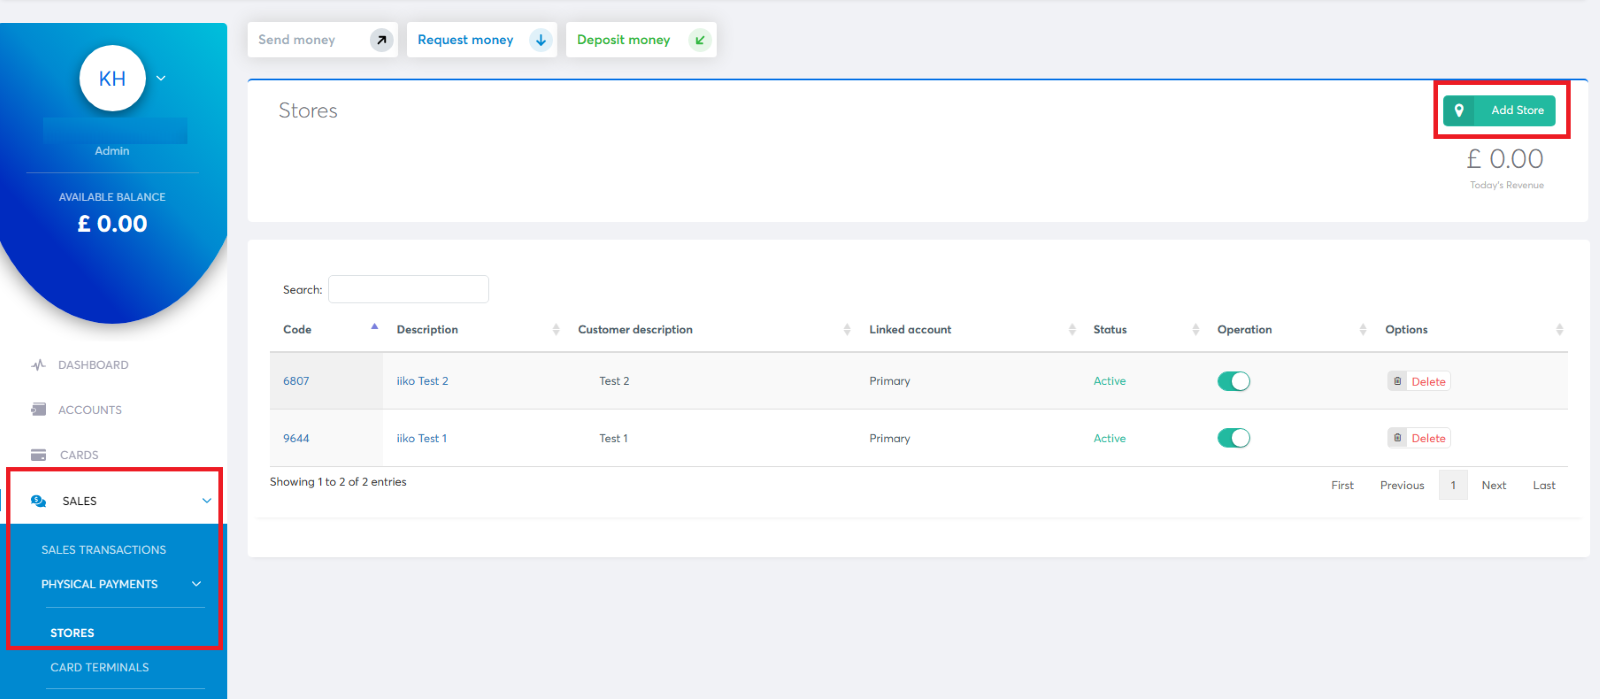Click the Search input field
This screenshot has width=1600, height=699.
[x=408, y=289]
